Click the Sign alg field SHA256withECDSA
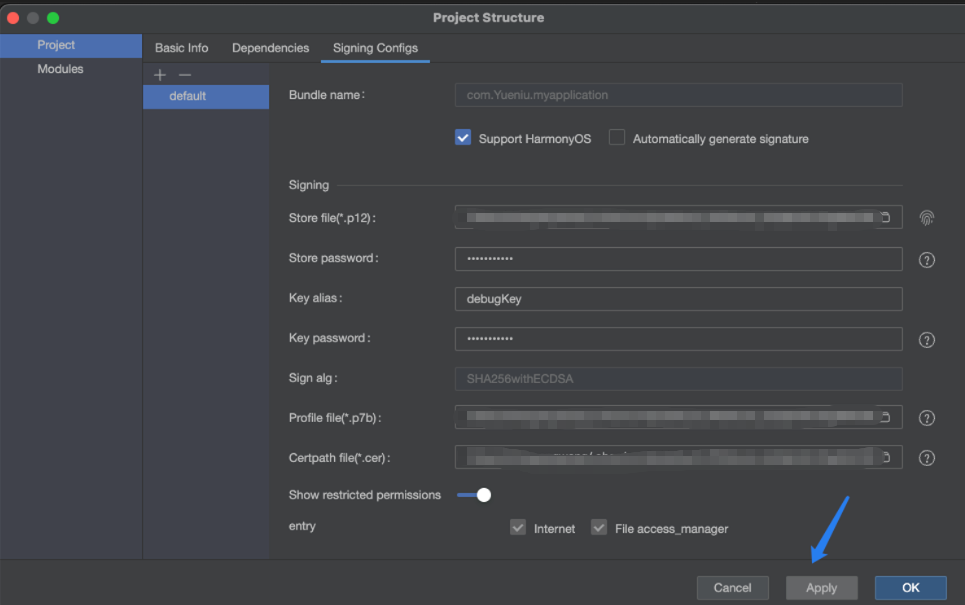This screenshot has width=965, height=605. click(678, 379)
